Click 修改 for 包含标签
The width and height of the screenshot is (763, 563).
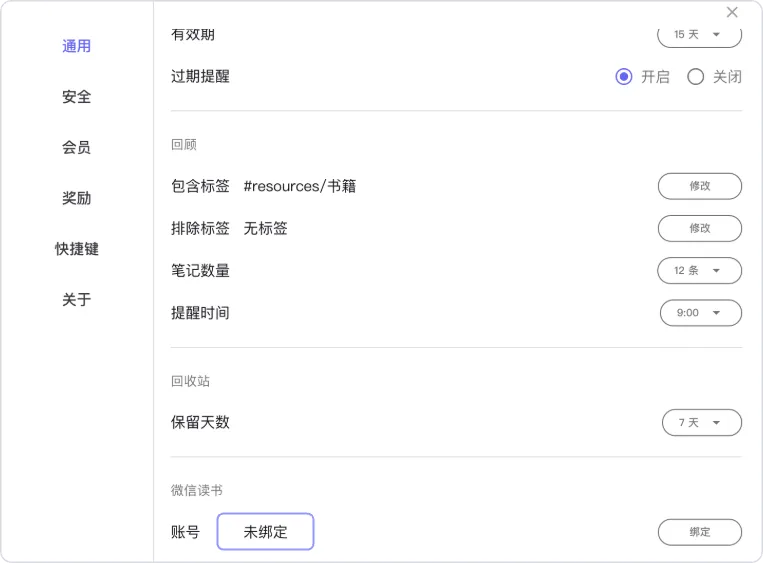(700, 186)
